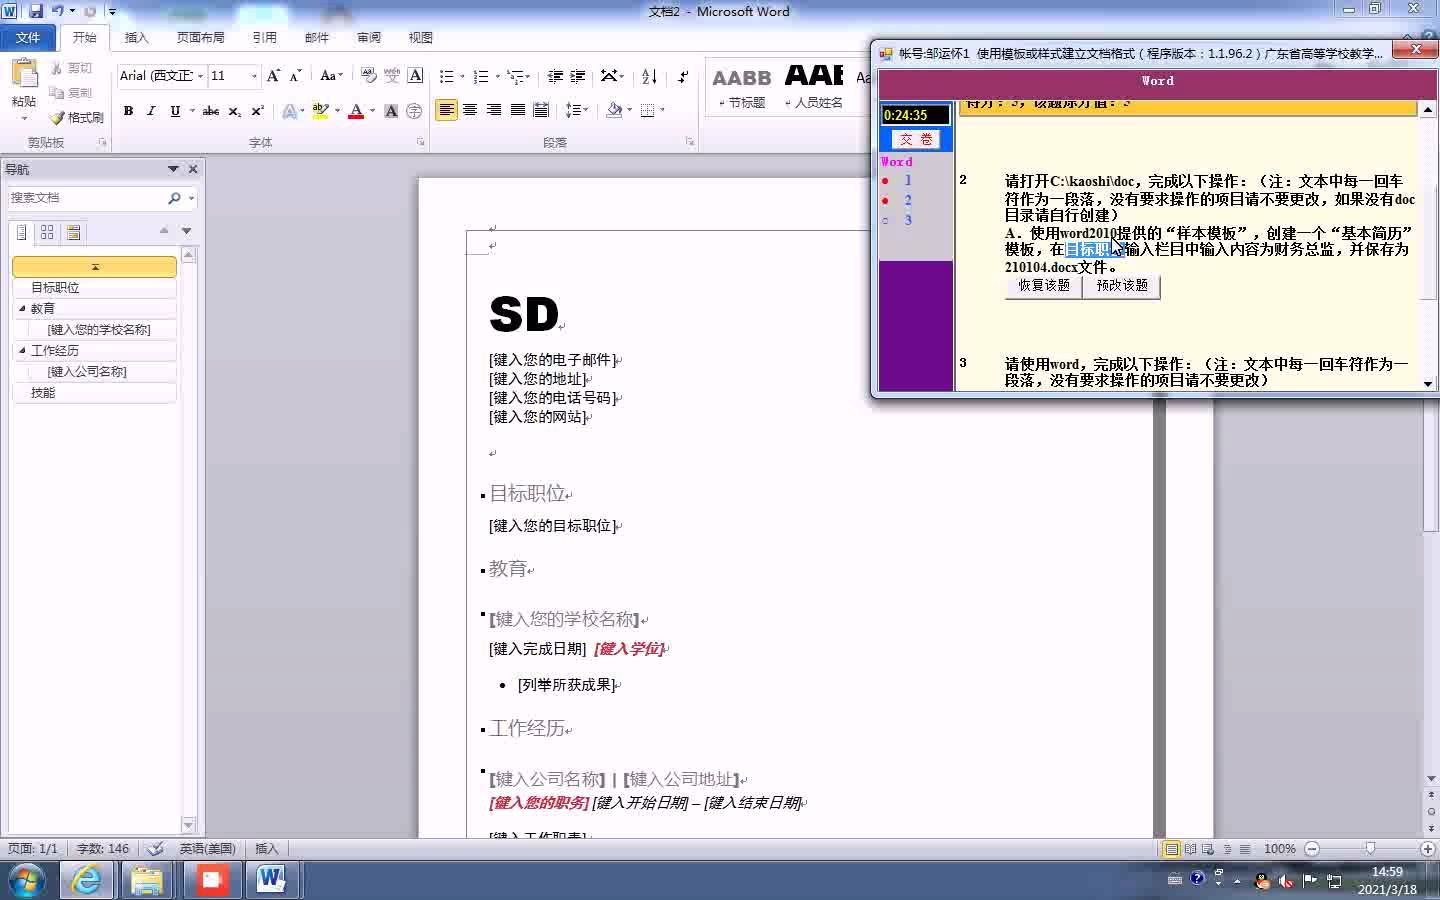
Task: Click the 恢复该题 button in exam window
Action: coord(1043,285)
